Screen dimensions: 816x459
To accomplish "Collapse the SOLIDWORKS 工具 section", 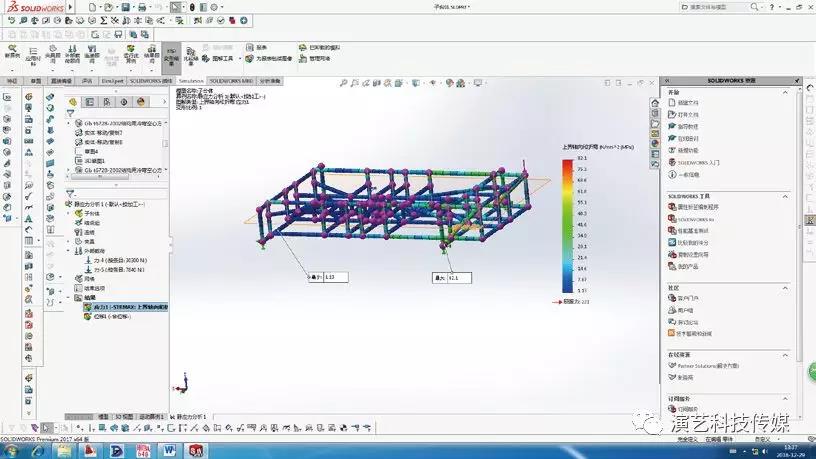I will [785, 196].
